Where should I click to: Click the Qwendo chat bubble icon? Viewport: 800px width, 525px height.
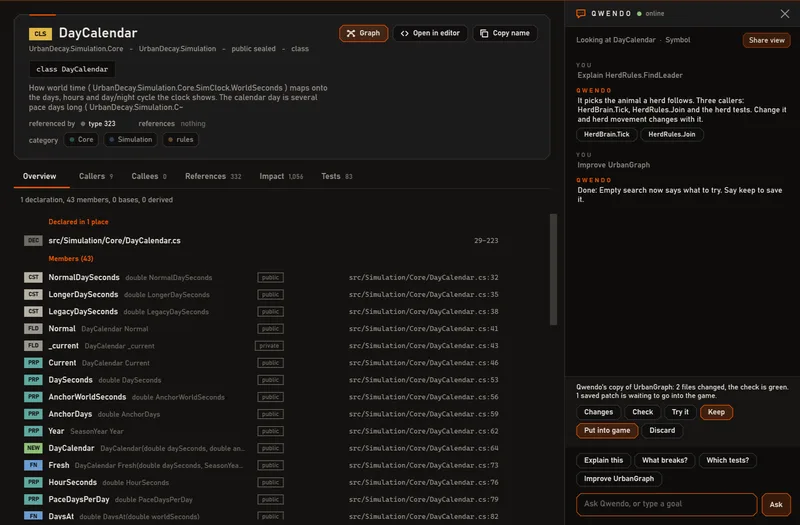click(581, 14)
